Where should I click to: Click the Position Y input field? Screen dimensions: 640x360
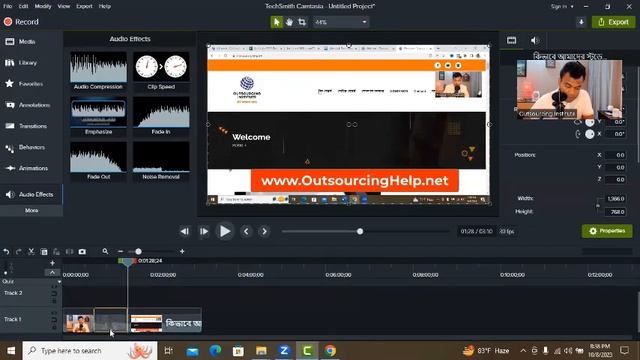coord(616,167)
